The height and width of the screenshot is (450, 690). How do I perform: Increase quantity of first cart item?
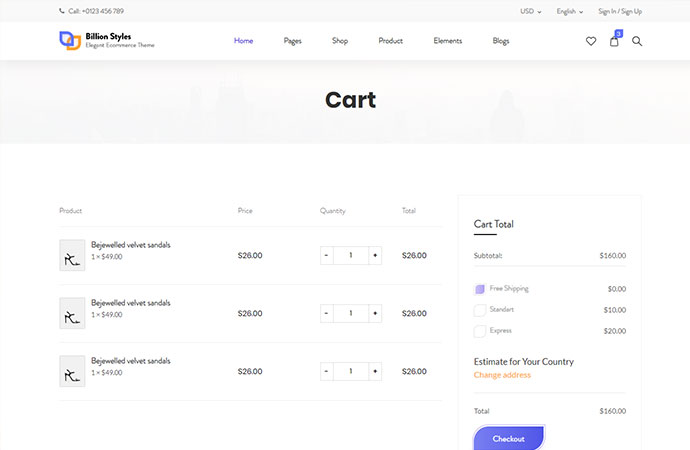click(375, 255)
